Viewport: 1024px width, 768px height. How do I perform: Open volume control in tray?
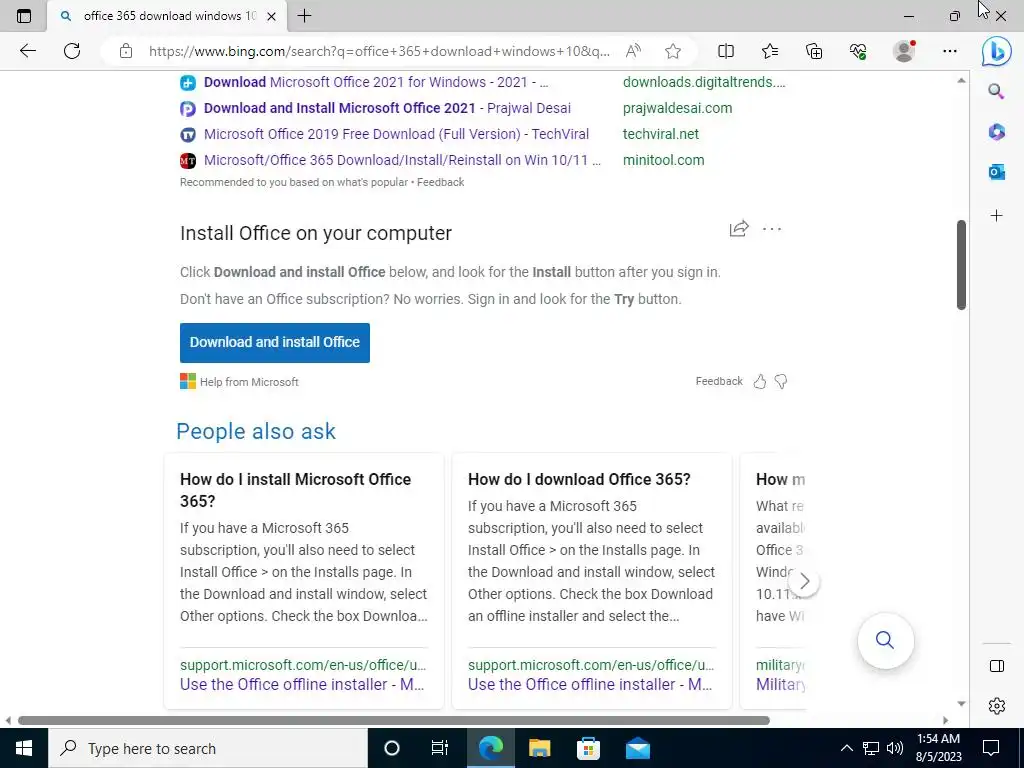click(x=895, y=748)
